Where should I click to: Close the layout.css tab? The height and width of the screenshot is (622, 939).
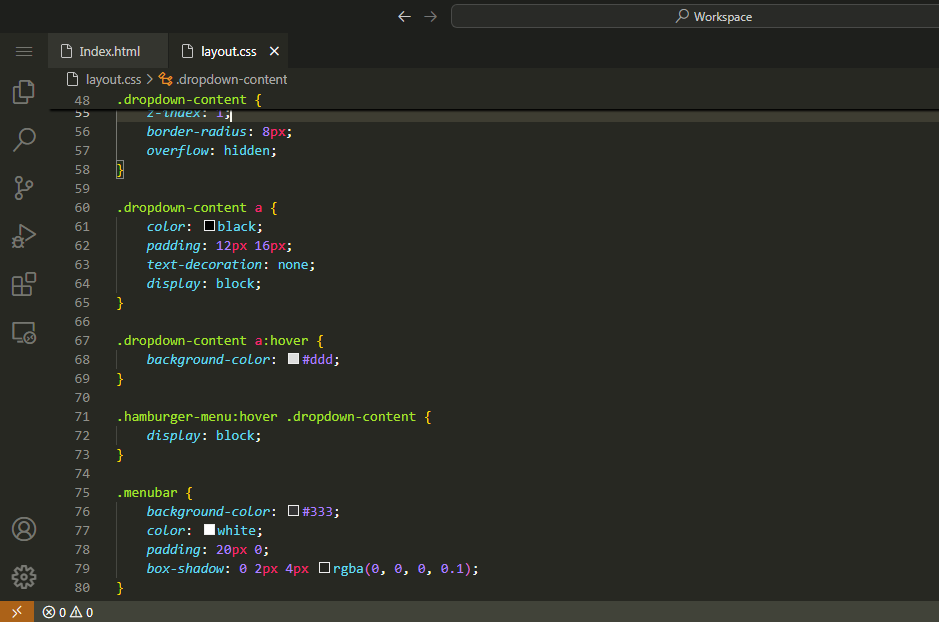275,51
